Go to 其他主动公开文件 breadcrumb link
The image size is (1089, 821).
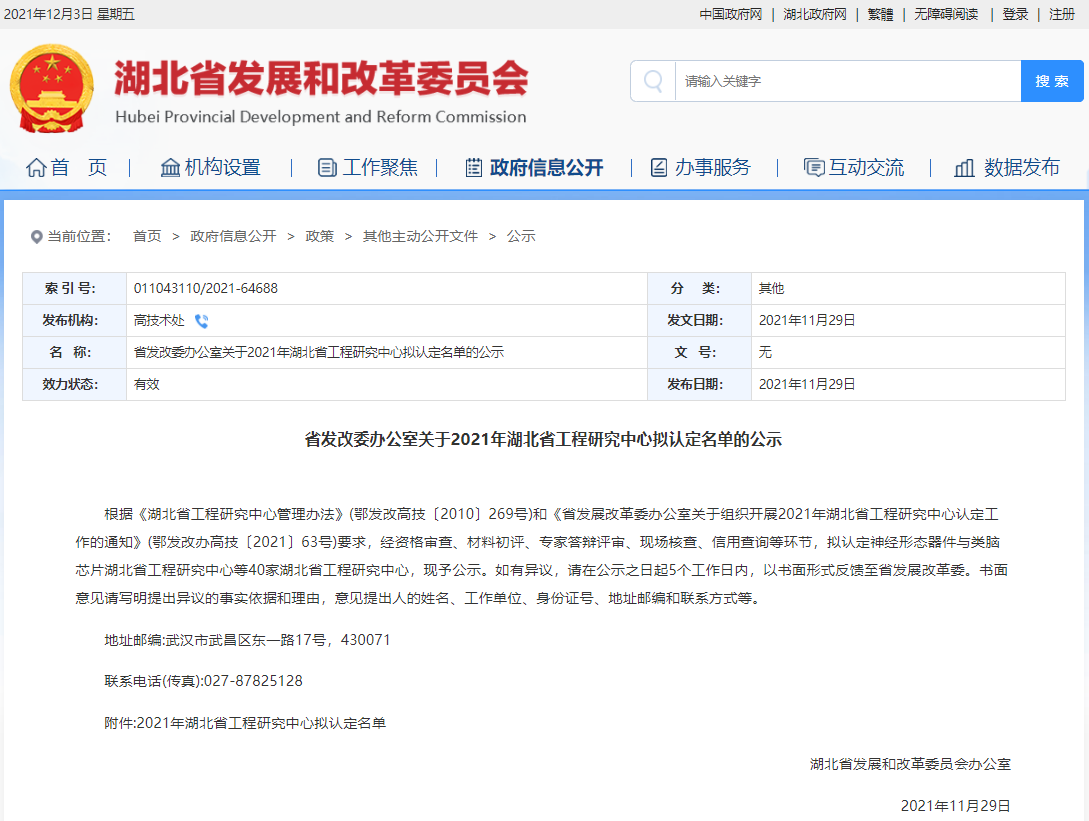[x=420, y=237]
